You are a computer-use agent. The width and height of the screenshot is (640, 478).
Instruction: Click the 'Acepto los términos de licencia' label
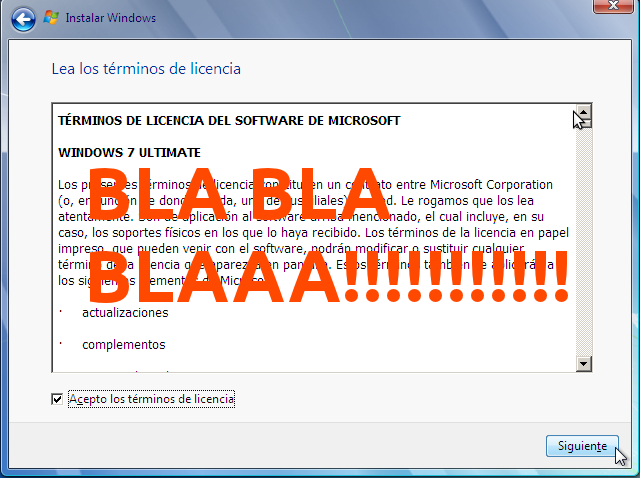coord(151,399)
